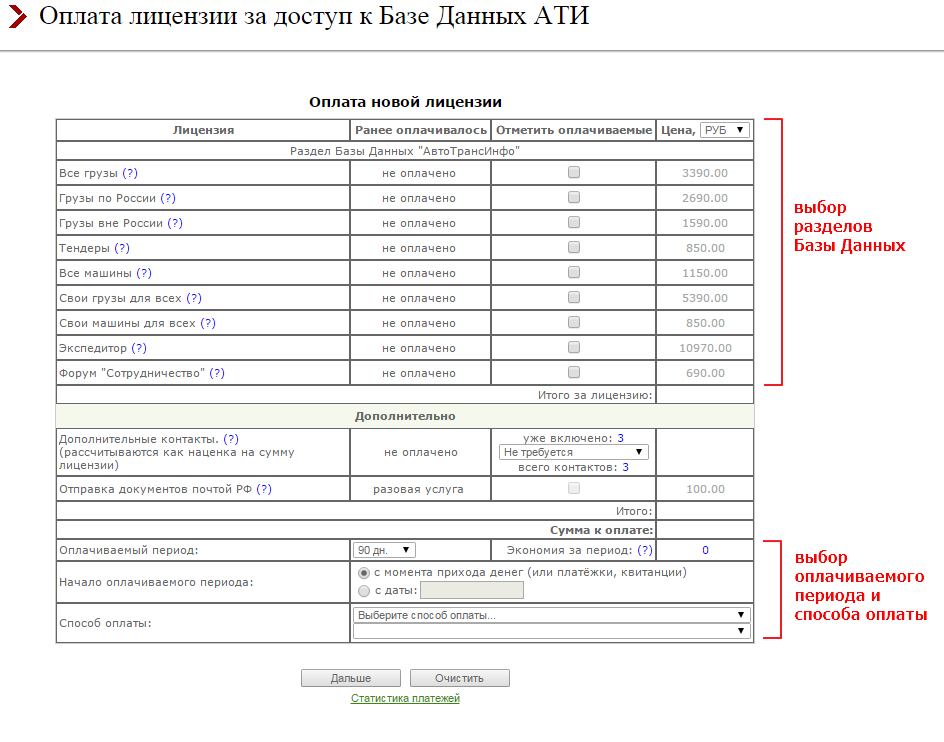Check the 'Все грузы' license checkbox
Image resolution: width=944 pixels, height=742 pixels.
[x=574, y=172]
